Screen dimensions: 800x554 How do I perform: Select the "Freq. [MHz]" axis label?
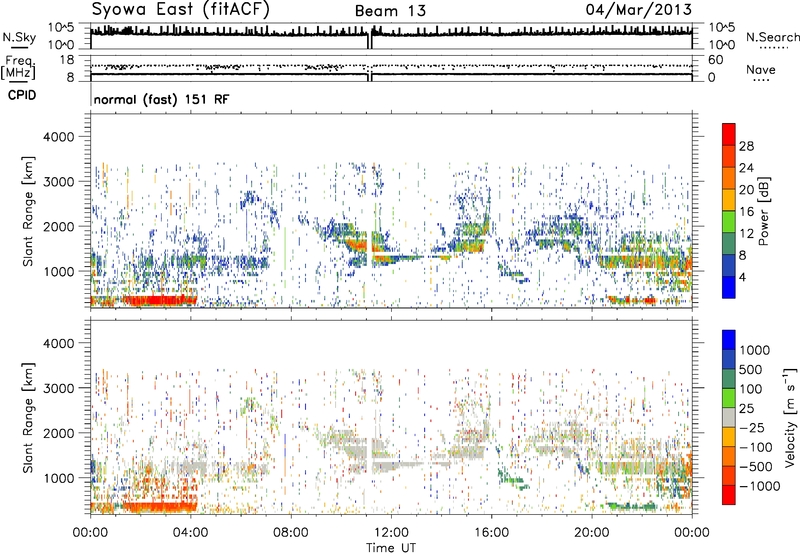coord(18,68)
